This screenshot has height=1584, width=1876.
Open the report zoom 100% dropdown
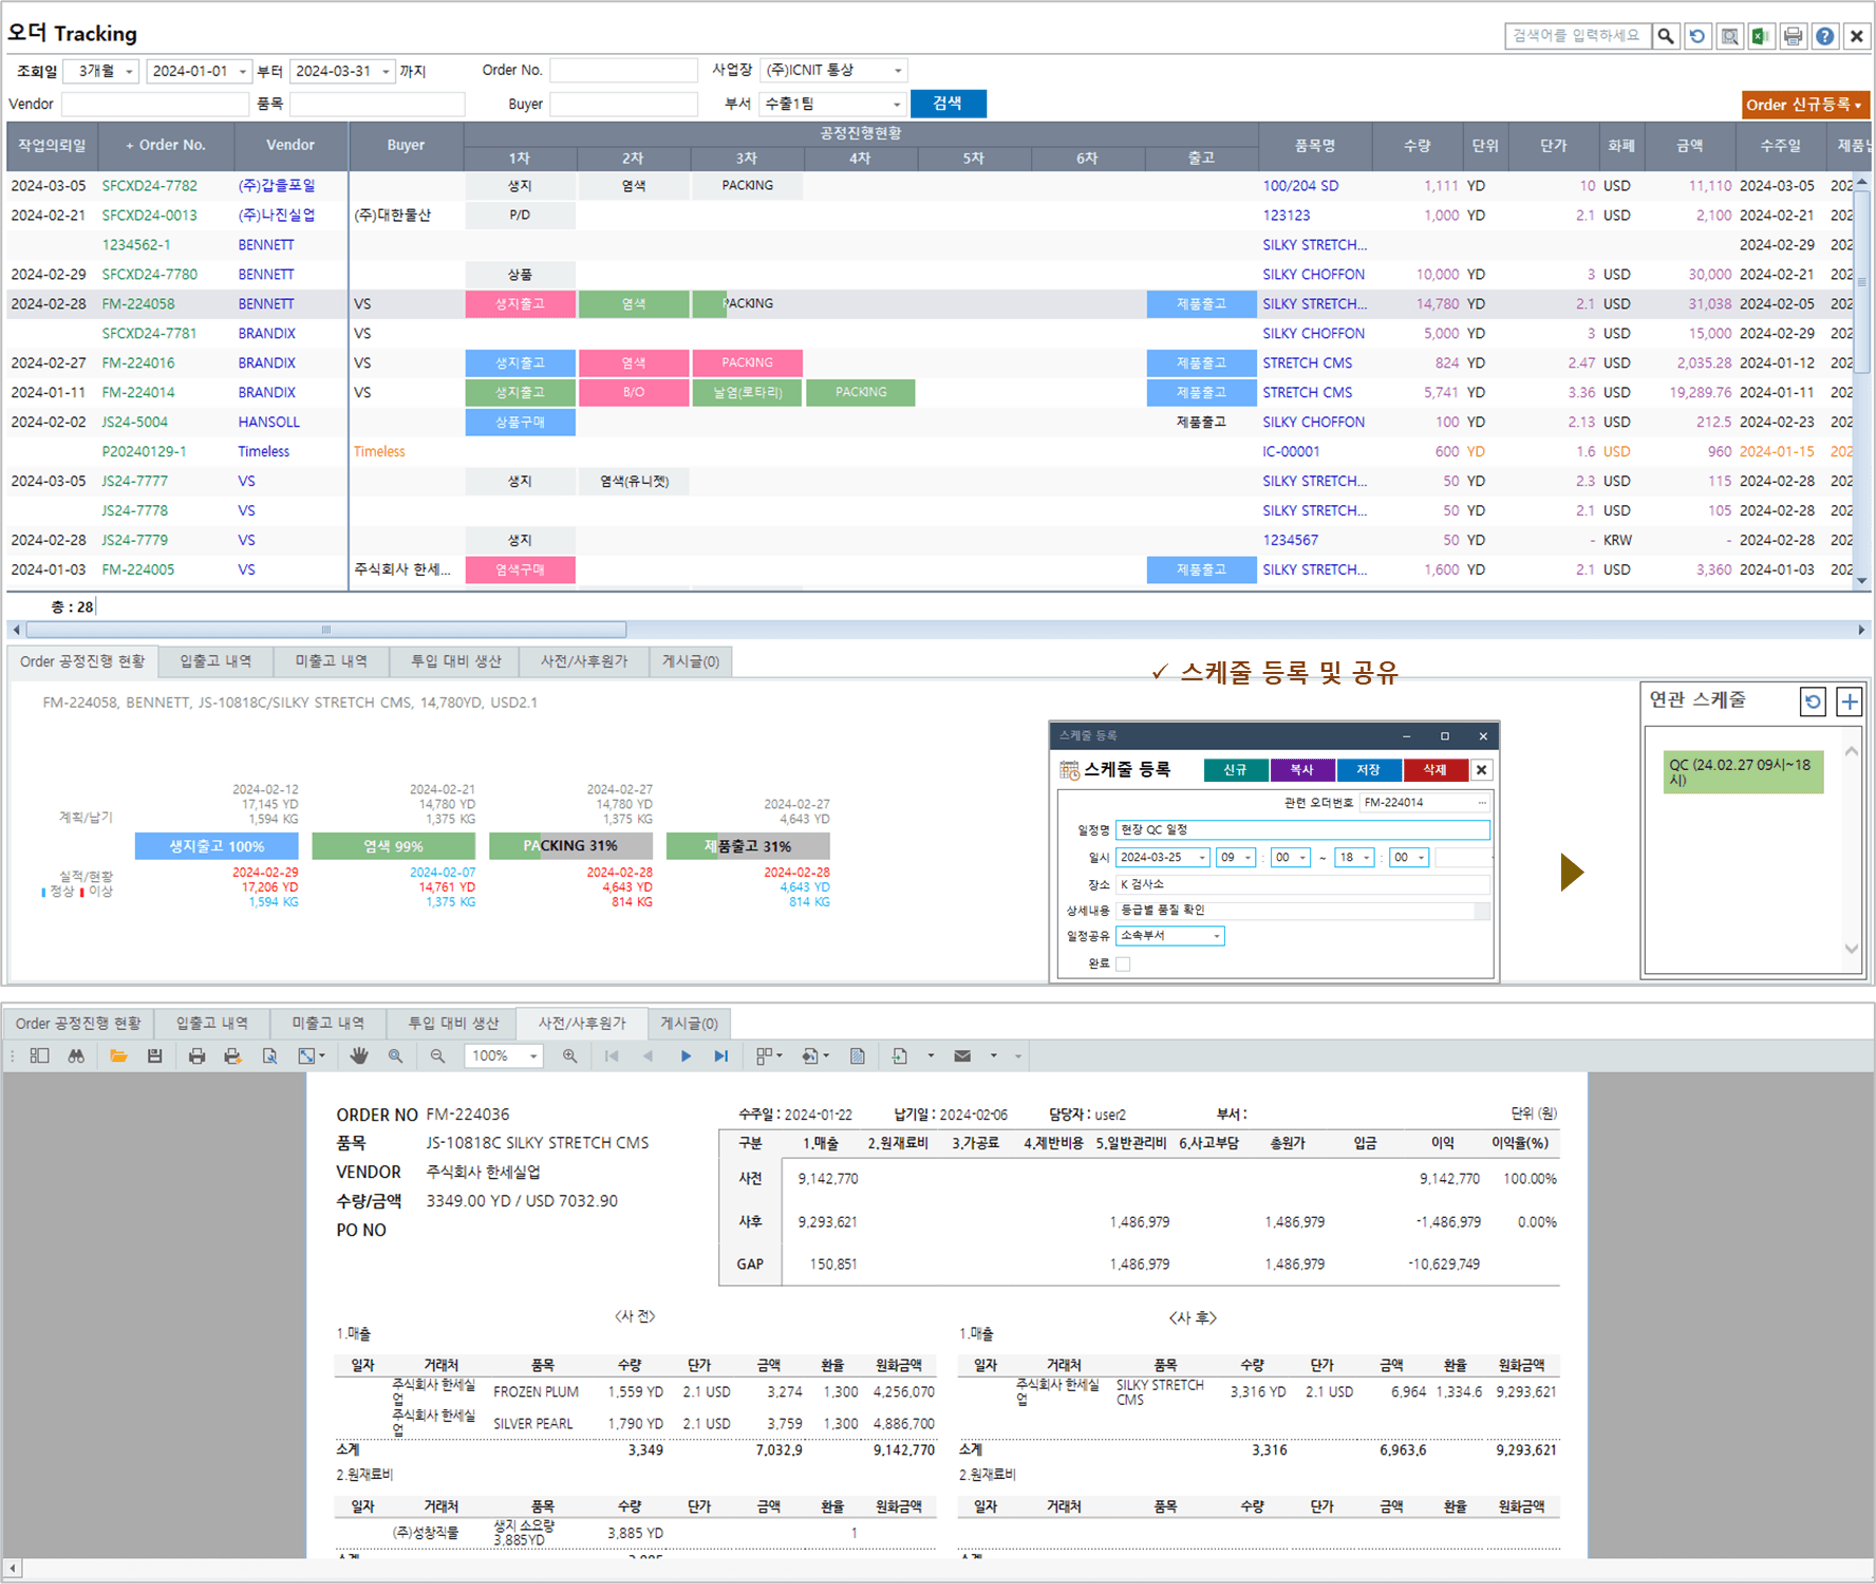[533, 1056]
